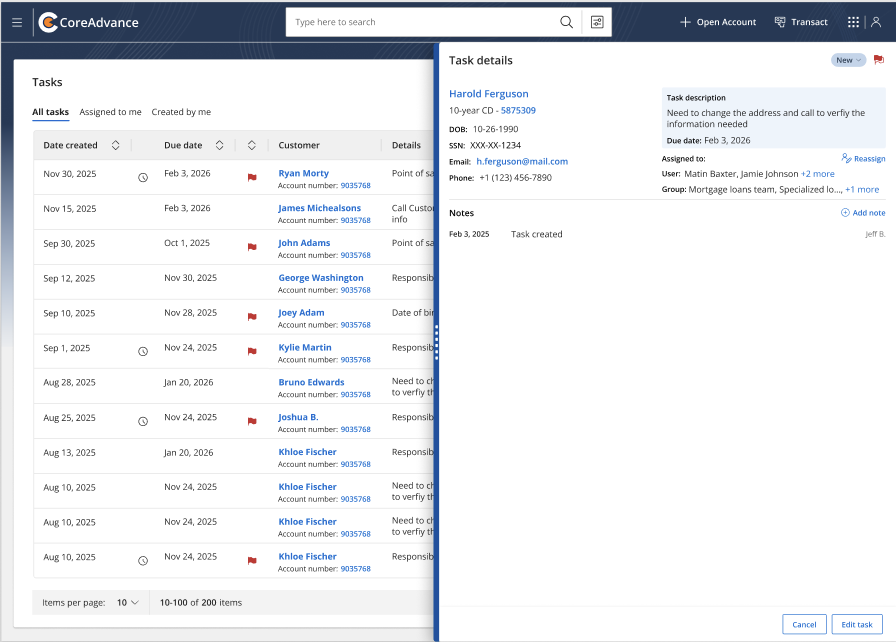
Task: Click the magnifier search icon
Action: click(x=566, y=22)
